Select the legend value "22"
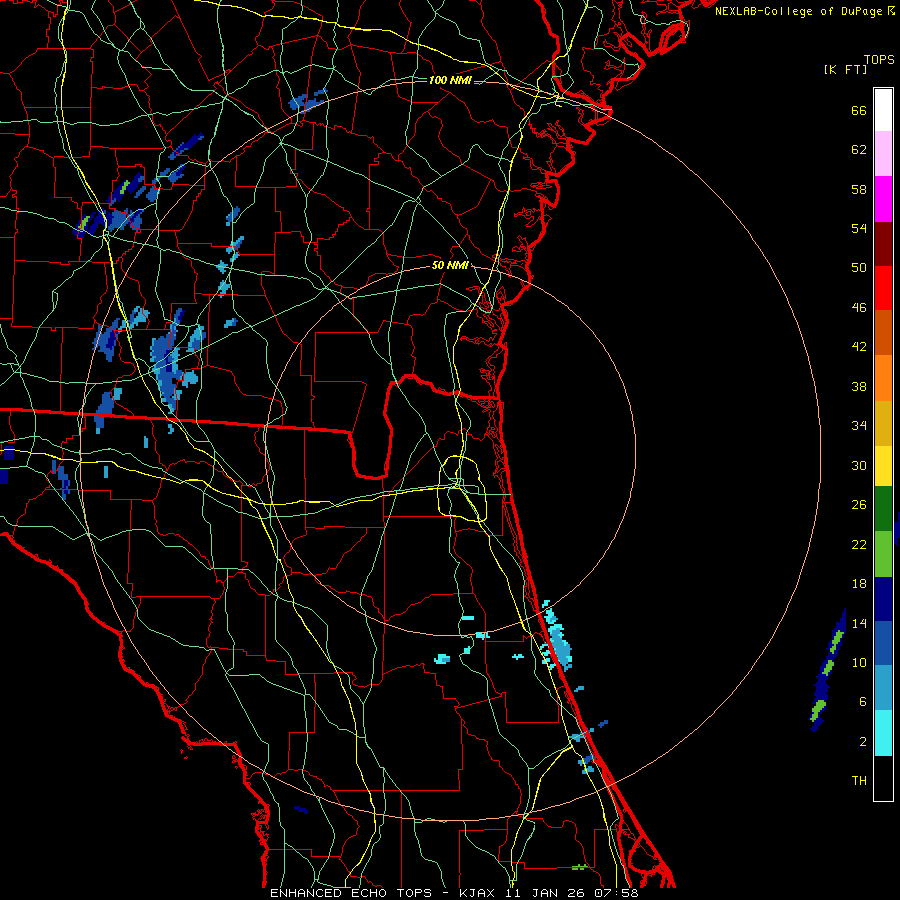The image size is (900, 900). 859,544
